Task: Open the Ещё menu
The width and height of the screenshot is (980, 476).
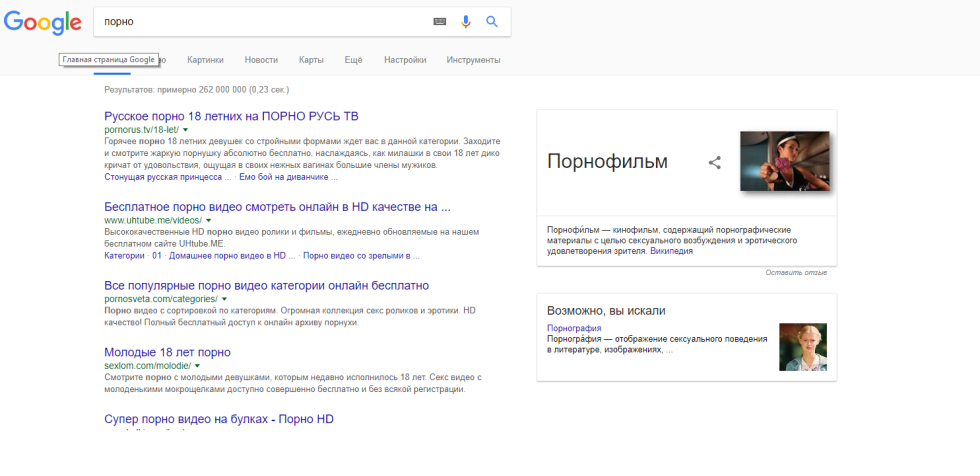Action: (353, 60)
